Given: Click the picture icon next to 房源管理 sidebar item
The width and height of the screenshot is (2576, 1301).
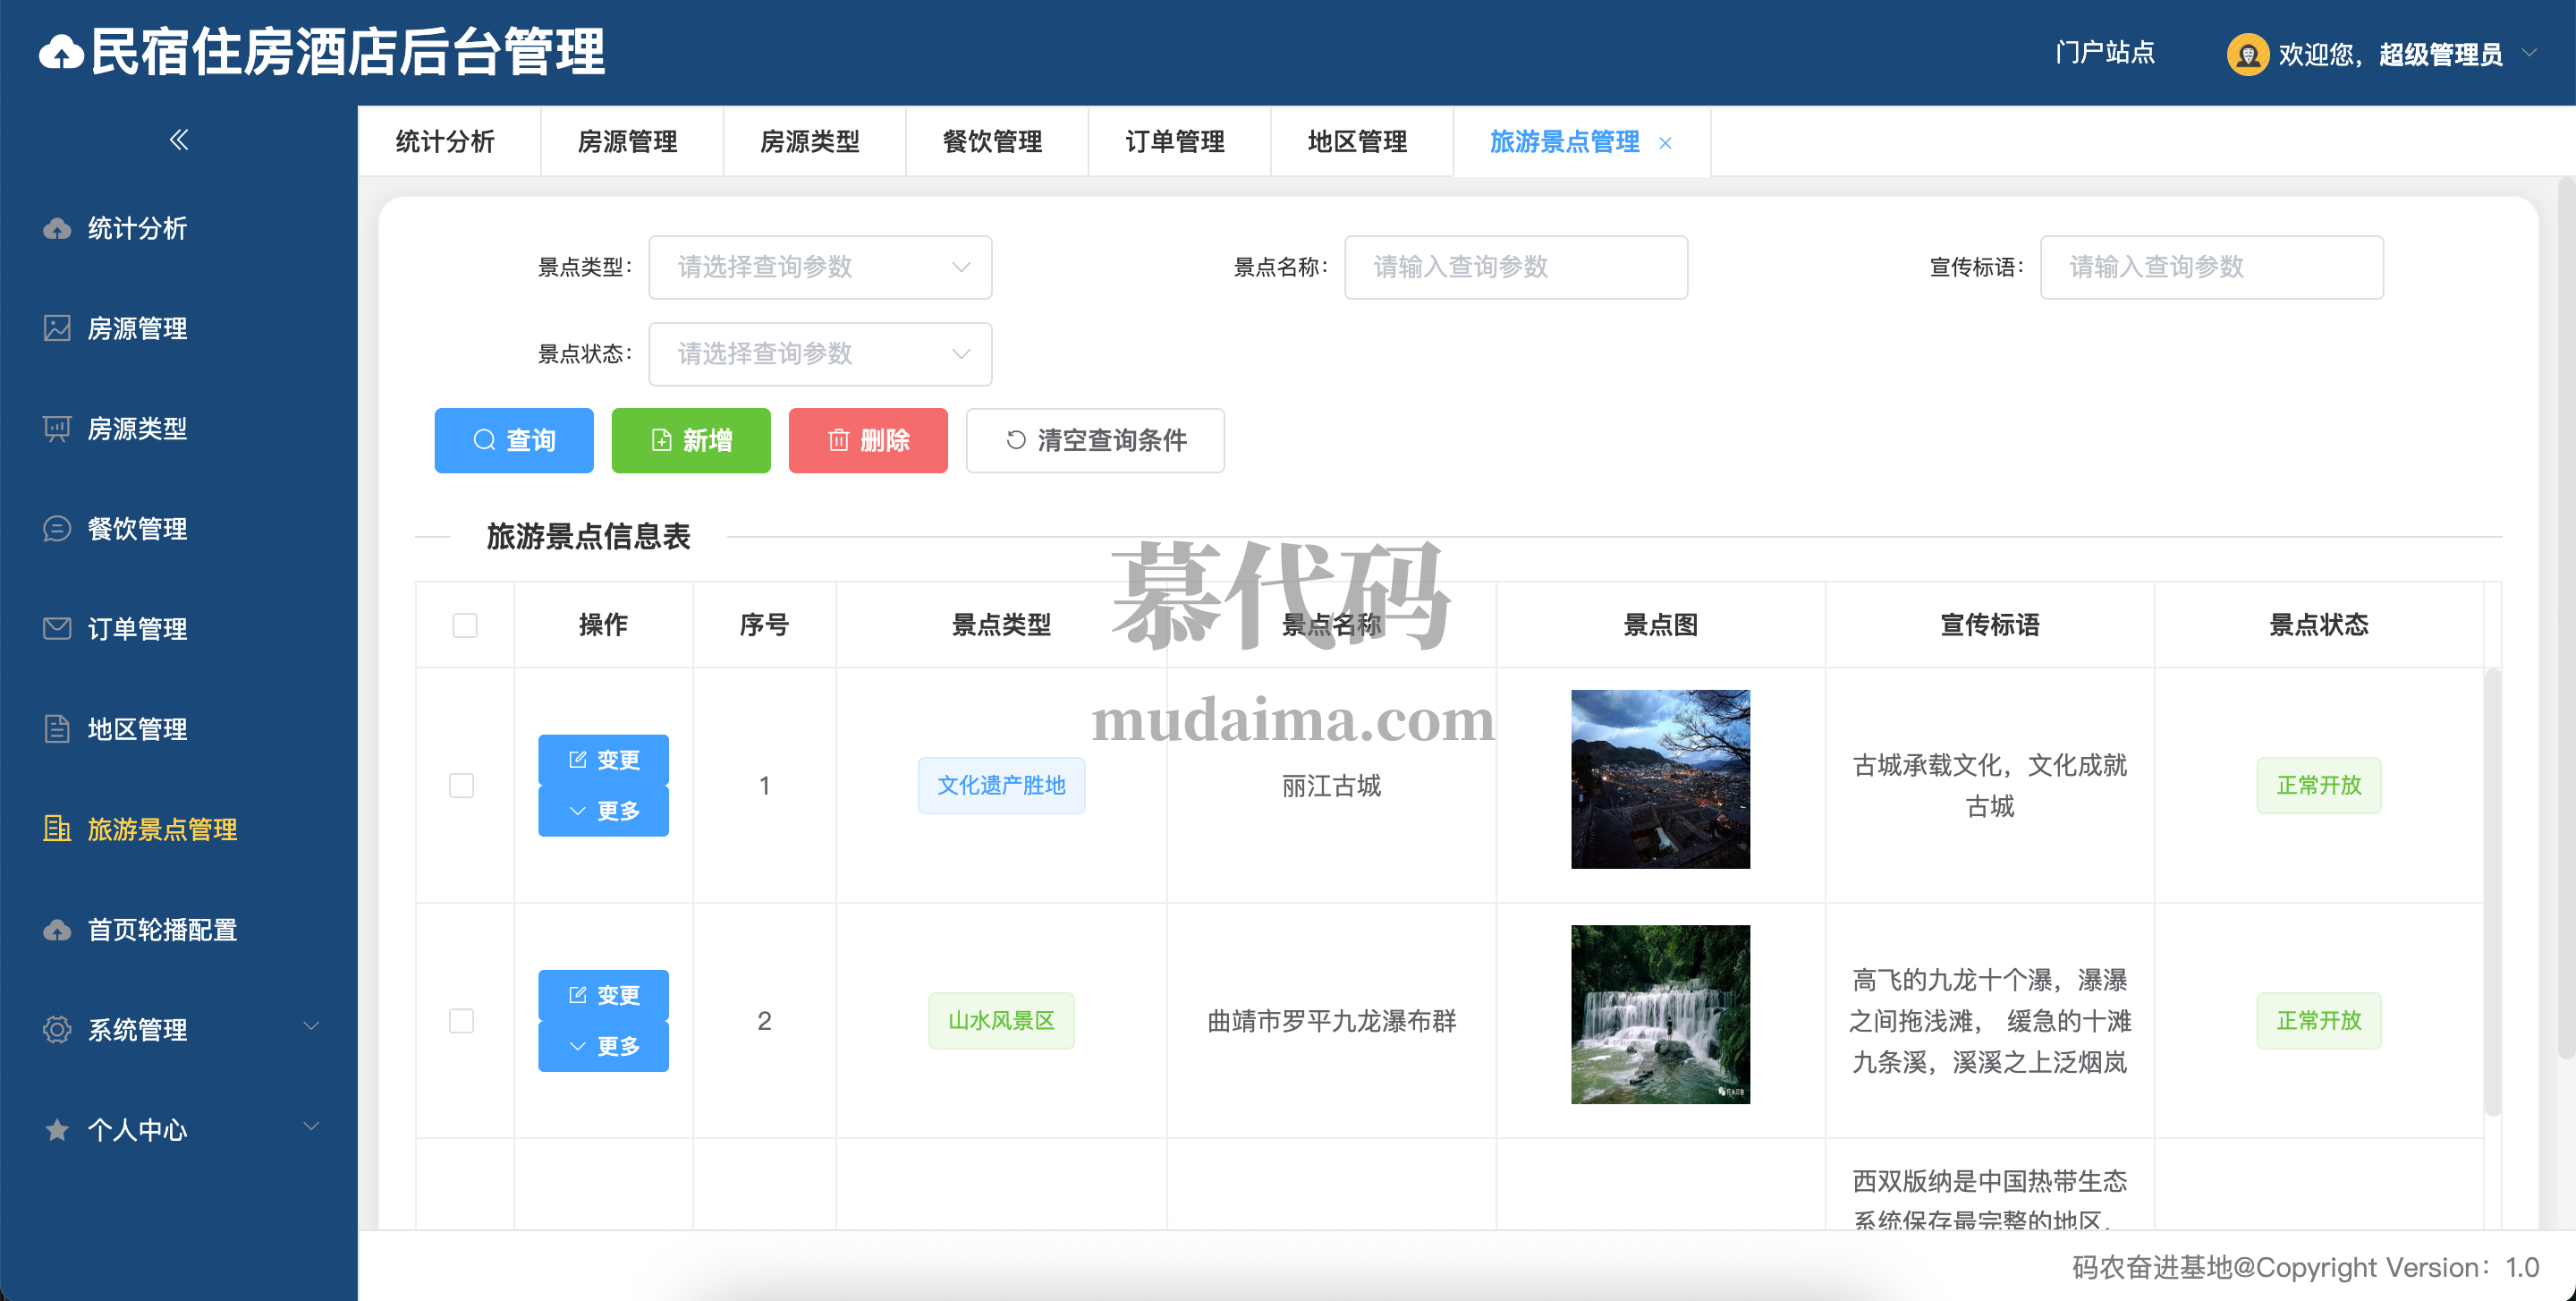Looking at the screenshot, I should pos(57,329).
